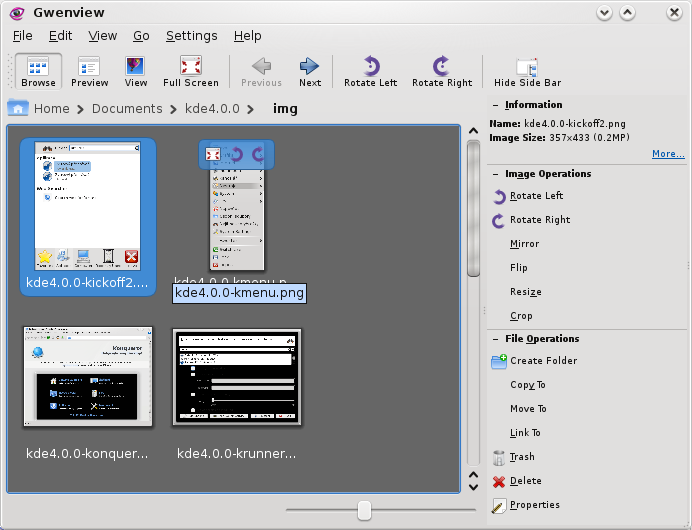
Task: Expand chevron after Home in breadcrumb
Action: 80,109
